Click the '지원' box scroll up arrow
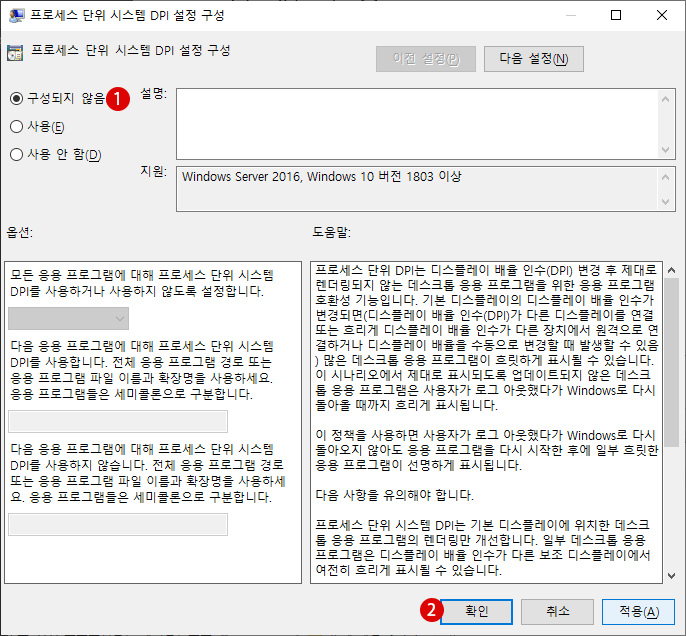 pos(665,177)
